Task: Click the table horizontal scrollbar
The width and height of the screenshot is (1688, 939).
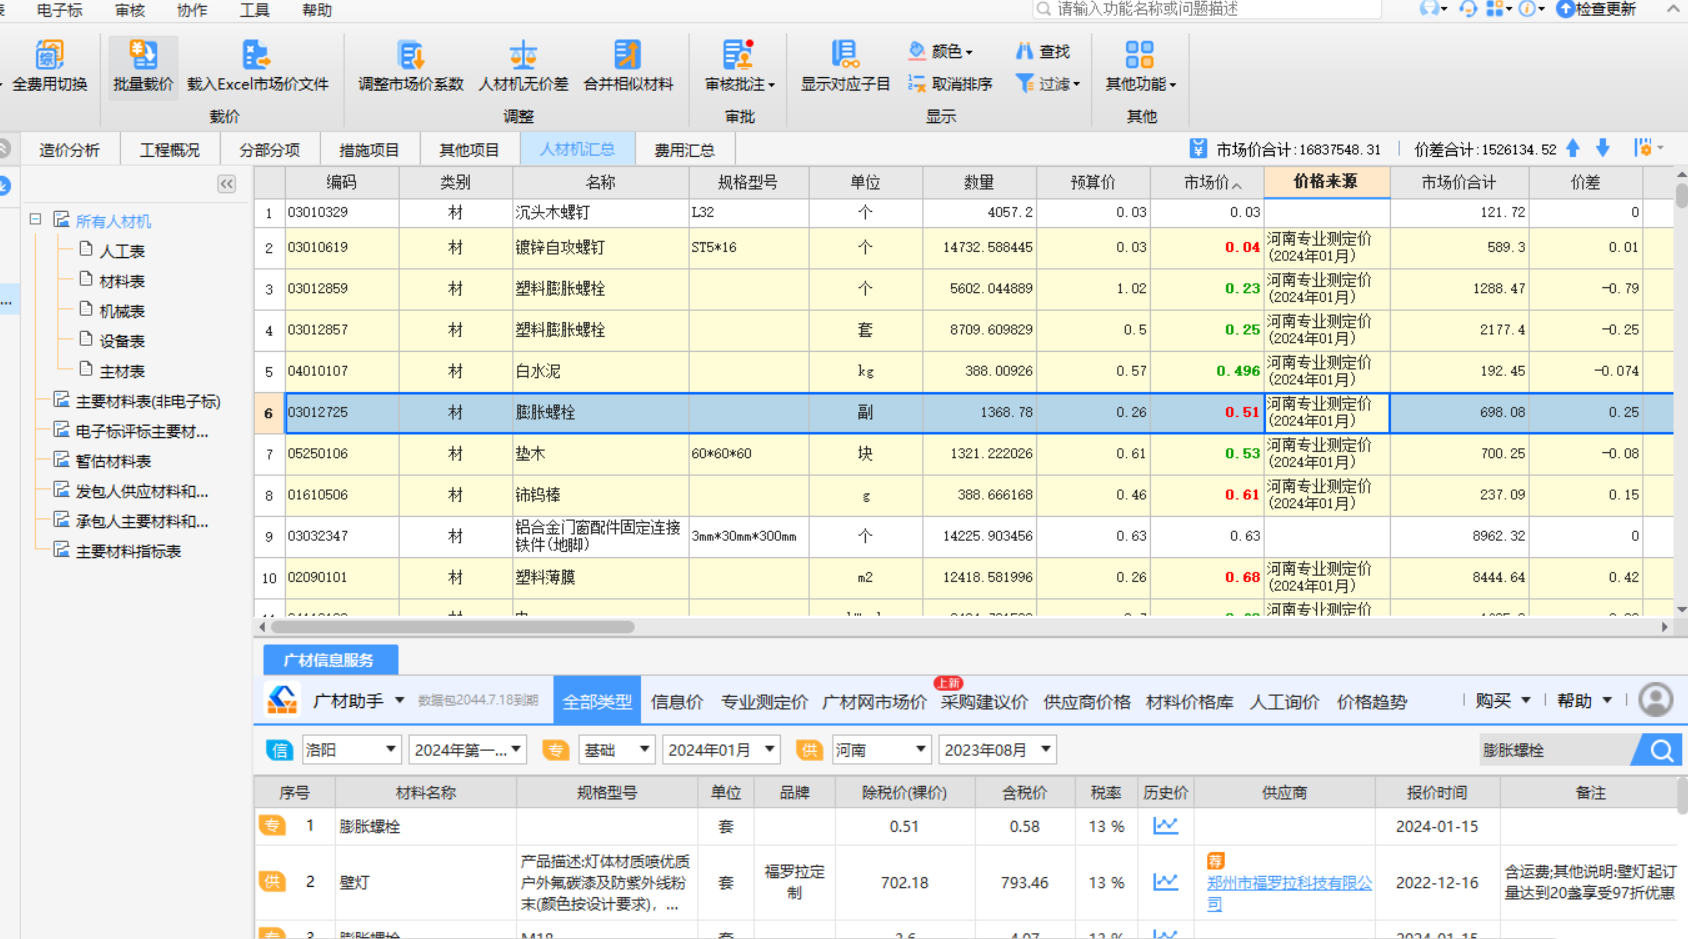Action: (453, 627)
